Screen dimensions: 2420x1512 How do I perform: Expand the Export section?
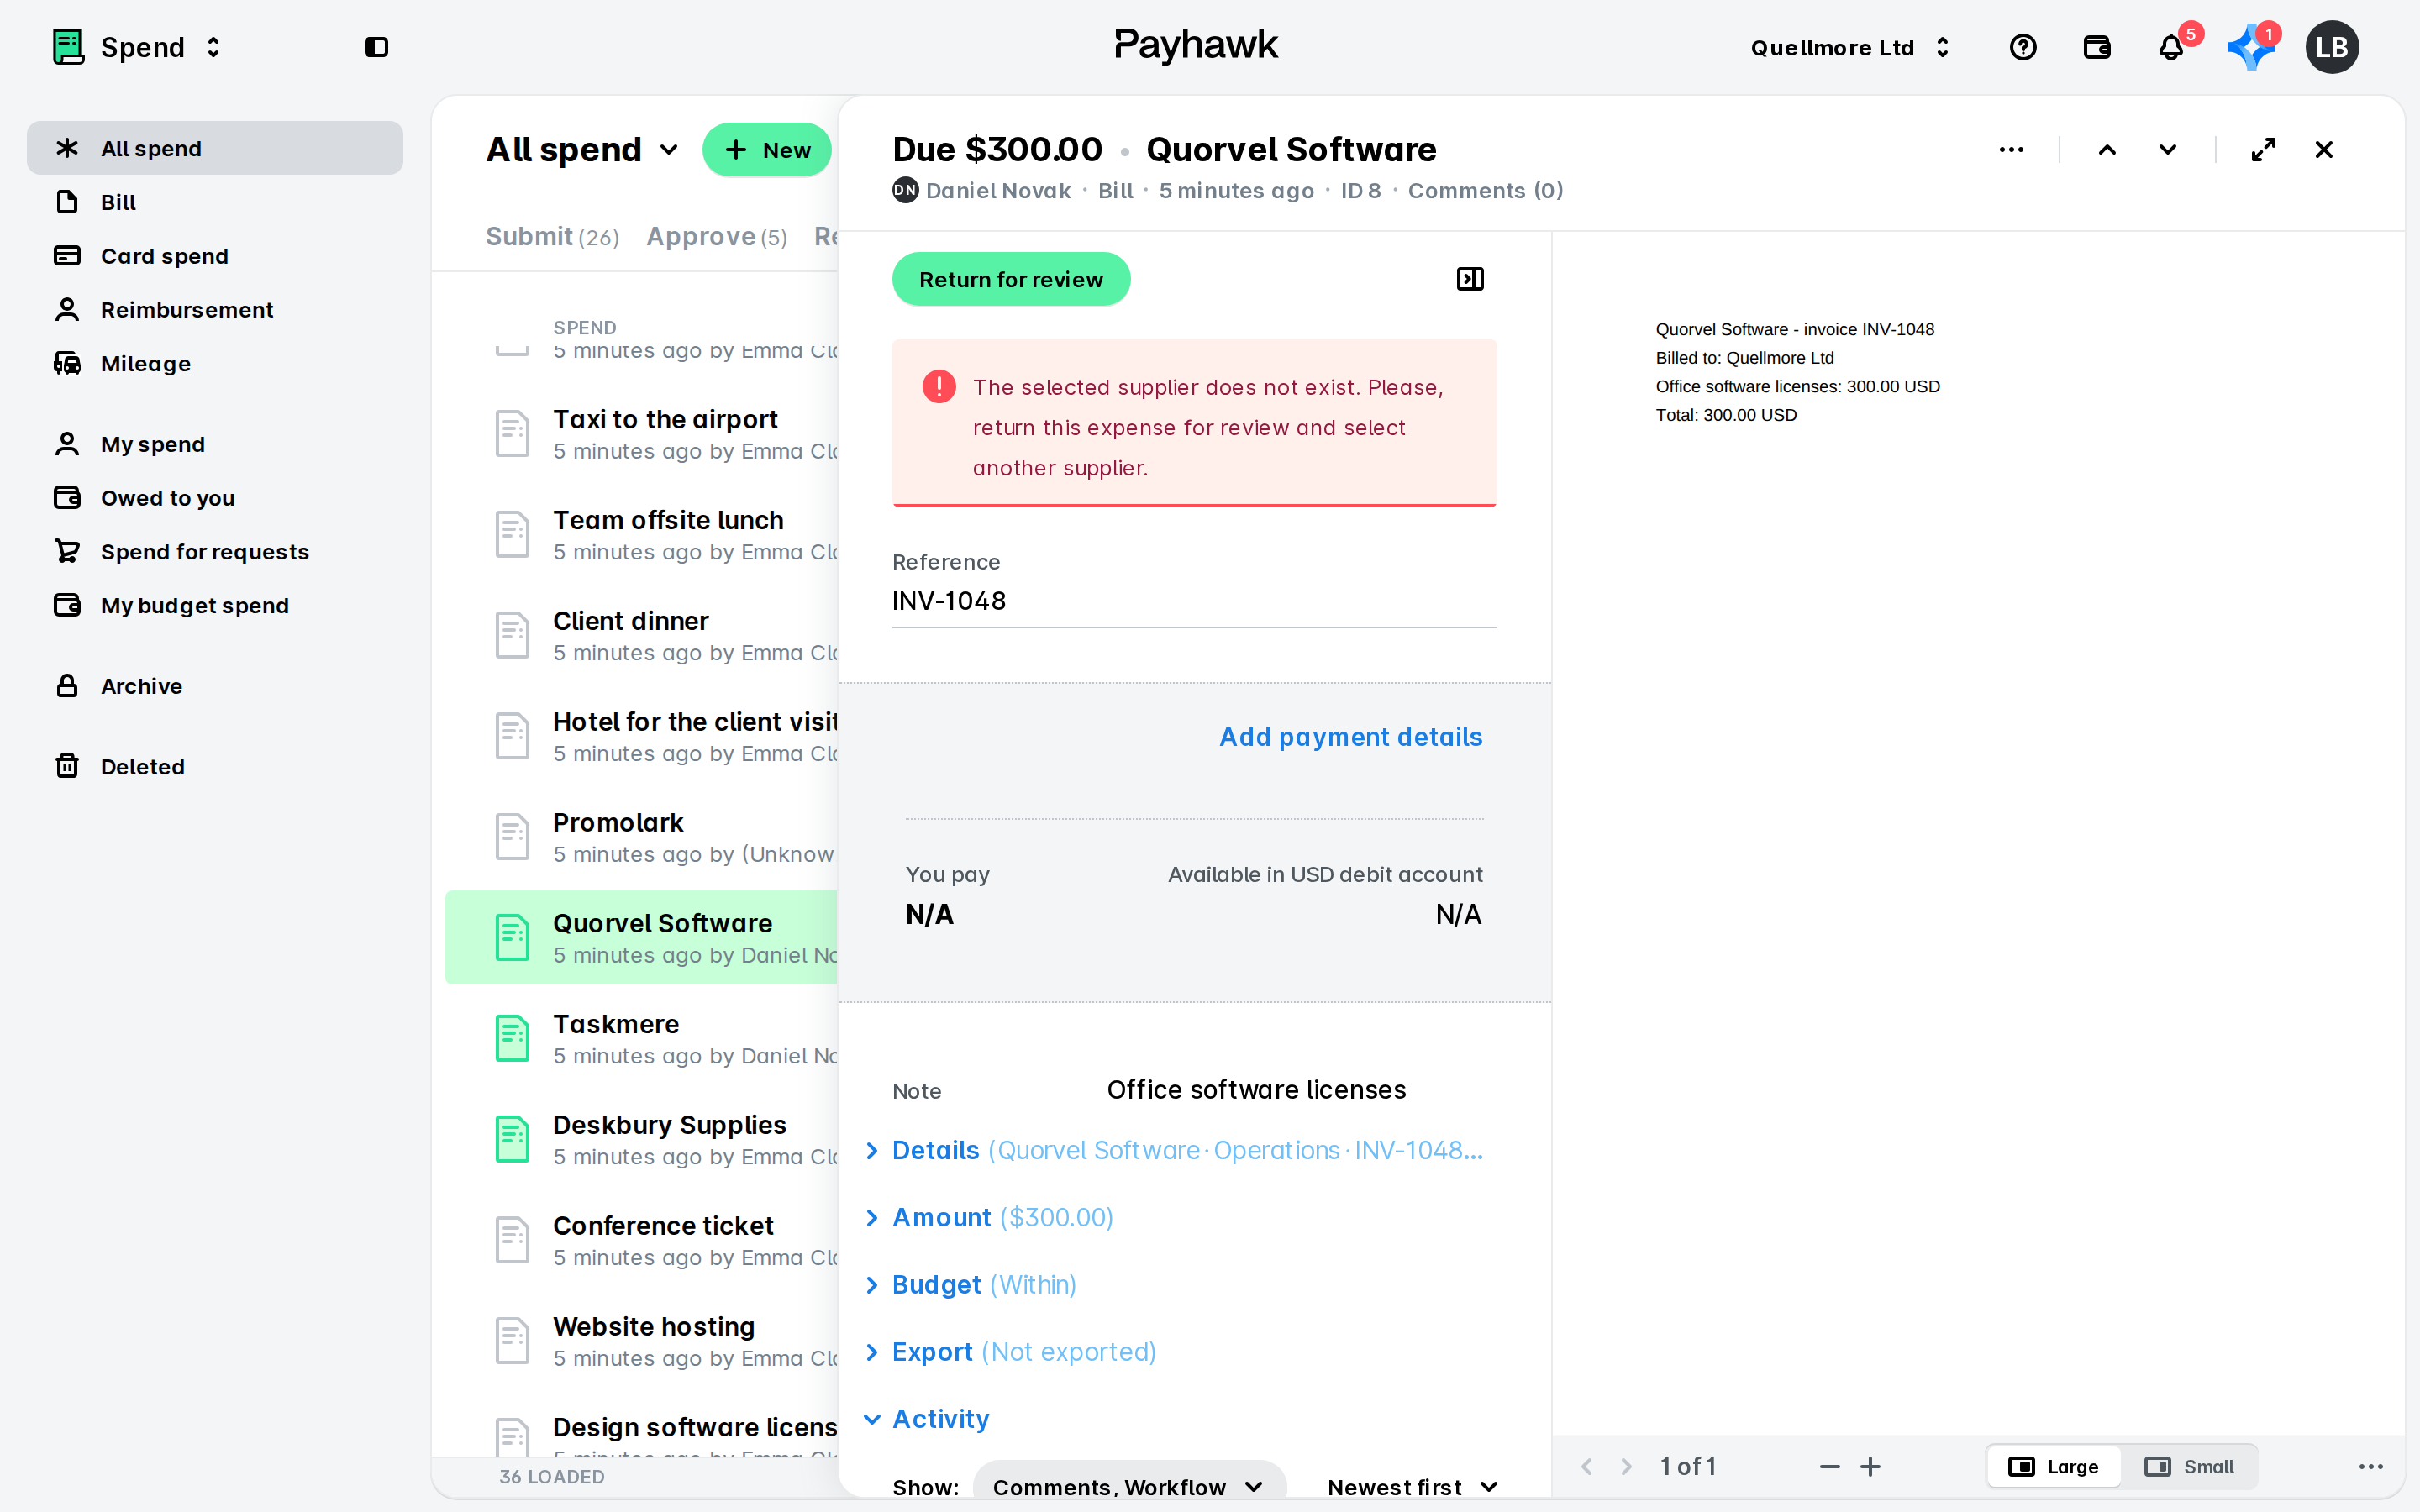(1010, 1351)
